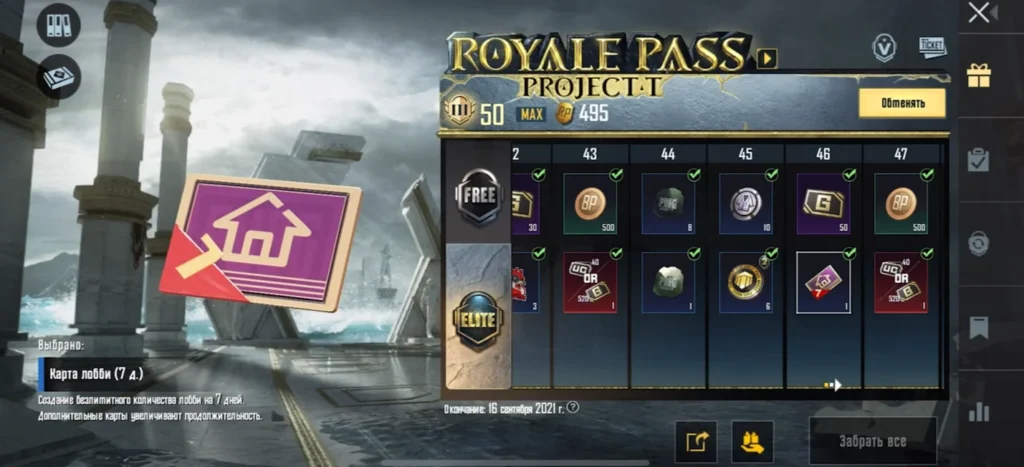Select the level 43 free BP 500 reward
This screenshot has width=1024, height=467.
[590, 204]
